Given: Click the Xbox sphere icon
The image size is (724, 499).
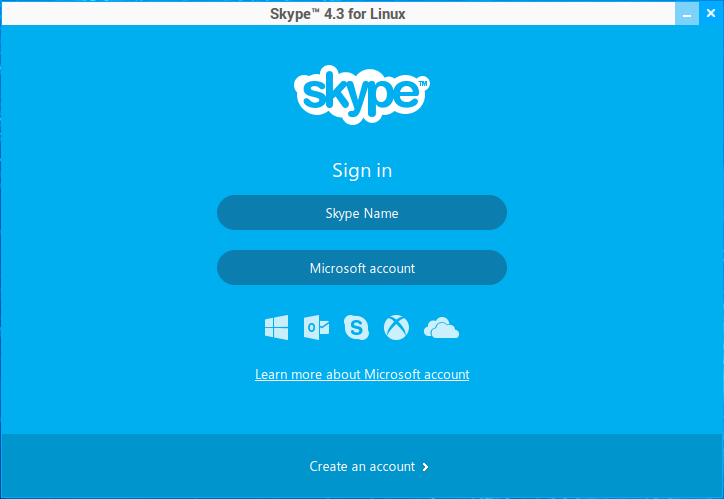Looking at the screenshot, I should coord(396,328).
